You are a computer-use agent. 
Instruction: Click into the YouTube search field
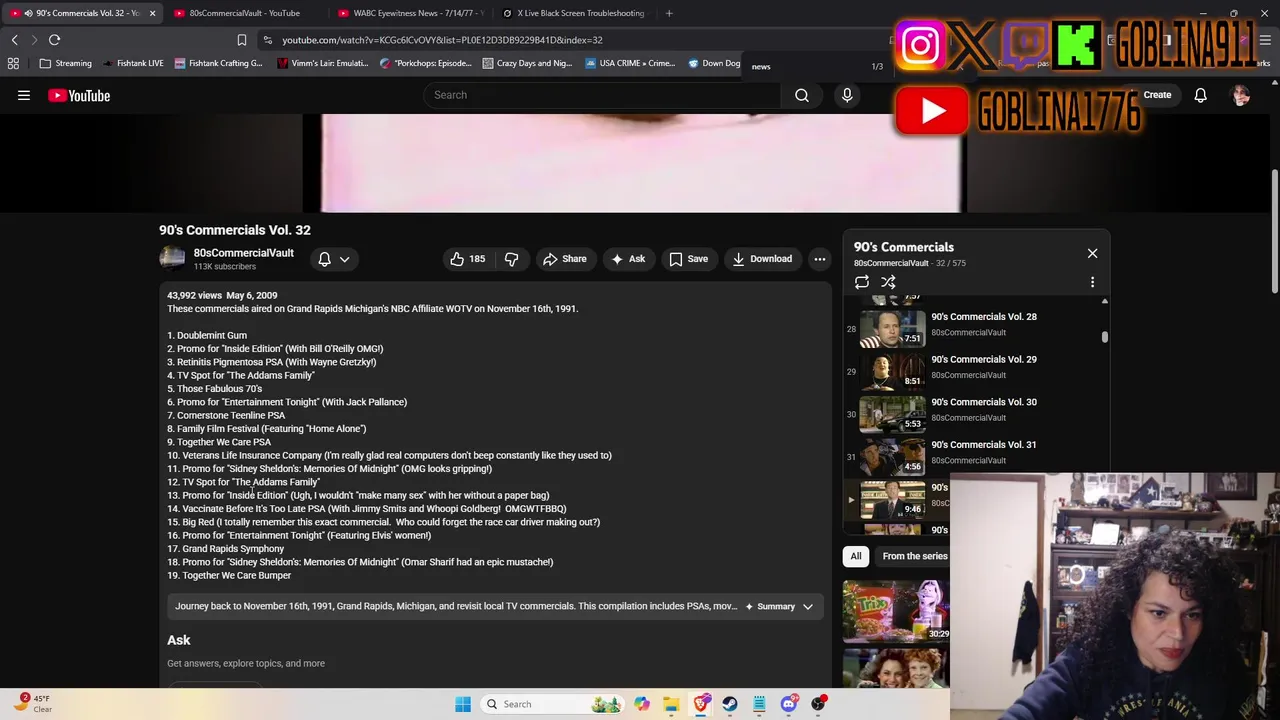click(x=602, y=95)
